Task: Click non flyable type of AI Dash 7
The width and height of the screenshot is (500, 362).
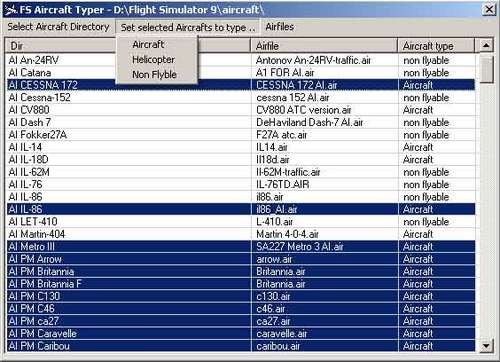Action: 426,122
